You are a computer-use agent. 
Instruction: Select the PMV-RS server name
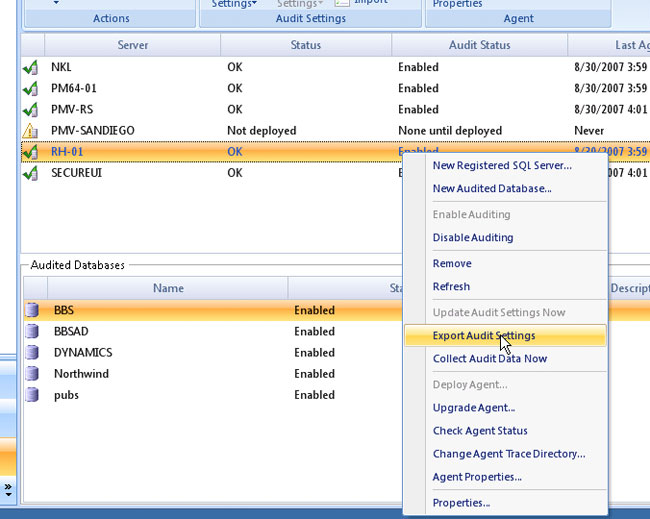pyautogui.click(x=72, y=109)
